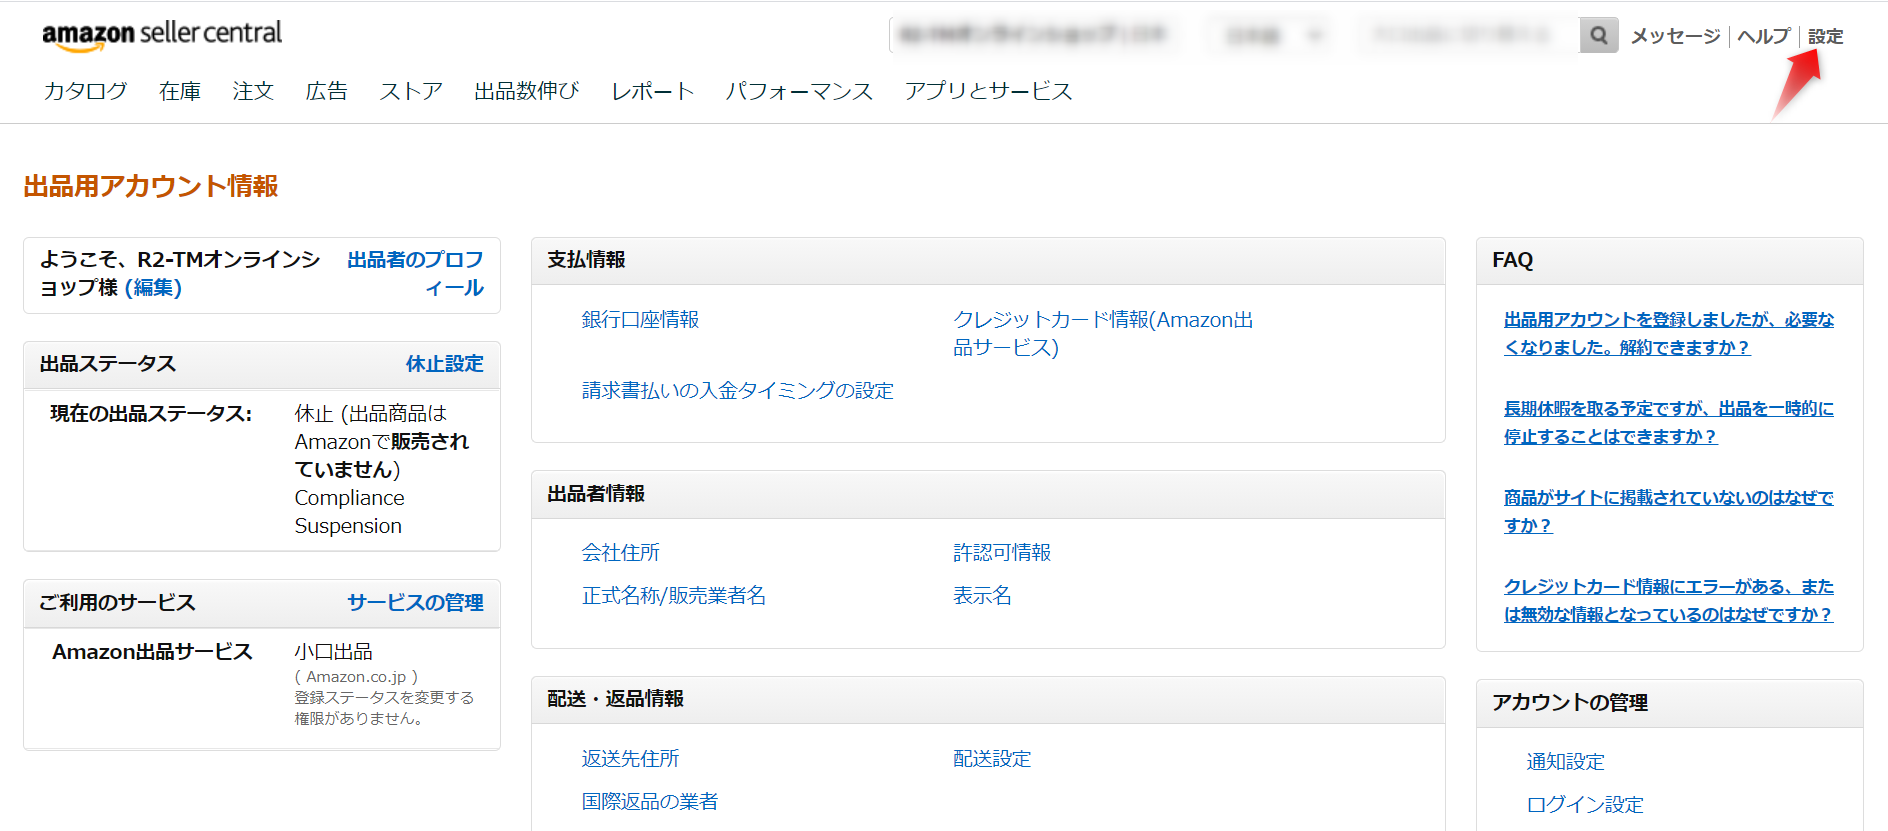Click the (編集) edit link

pyautogui.click(x=153, y=288)
